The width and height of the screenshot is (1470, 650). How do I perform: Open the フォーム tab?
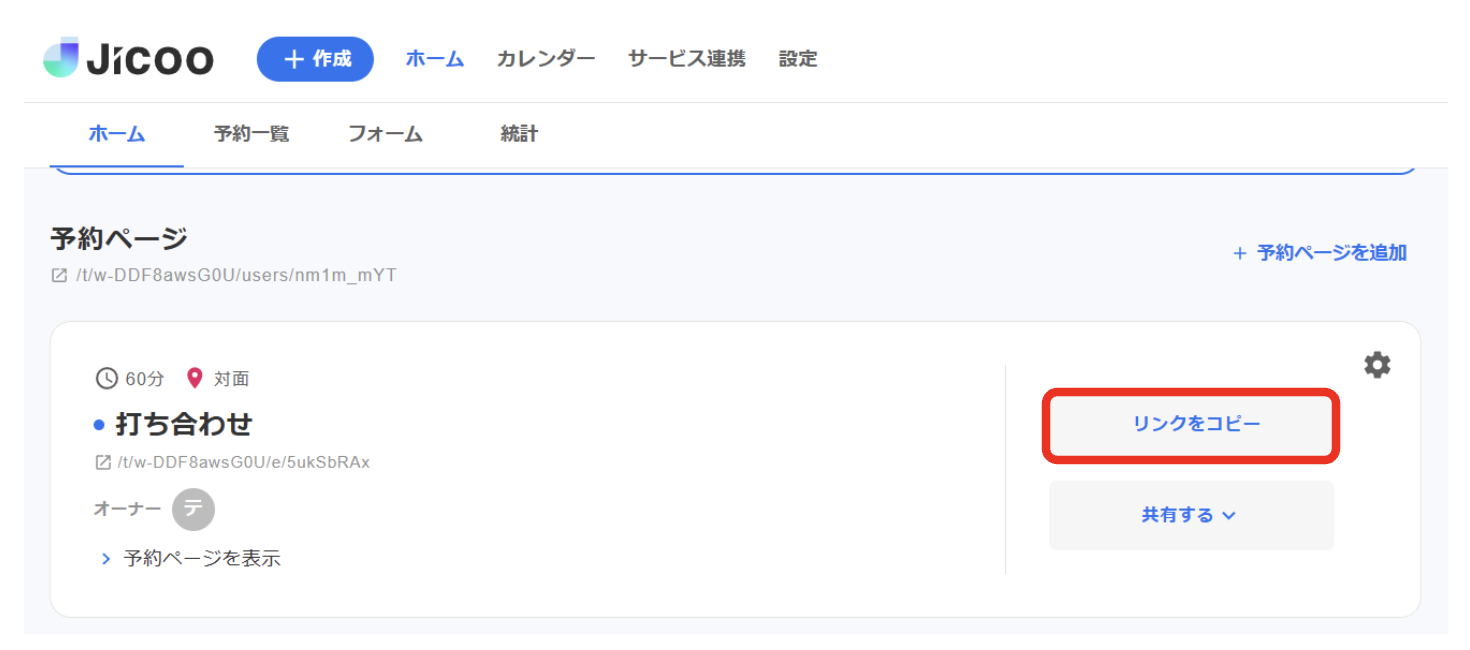tap(385, 133)
